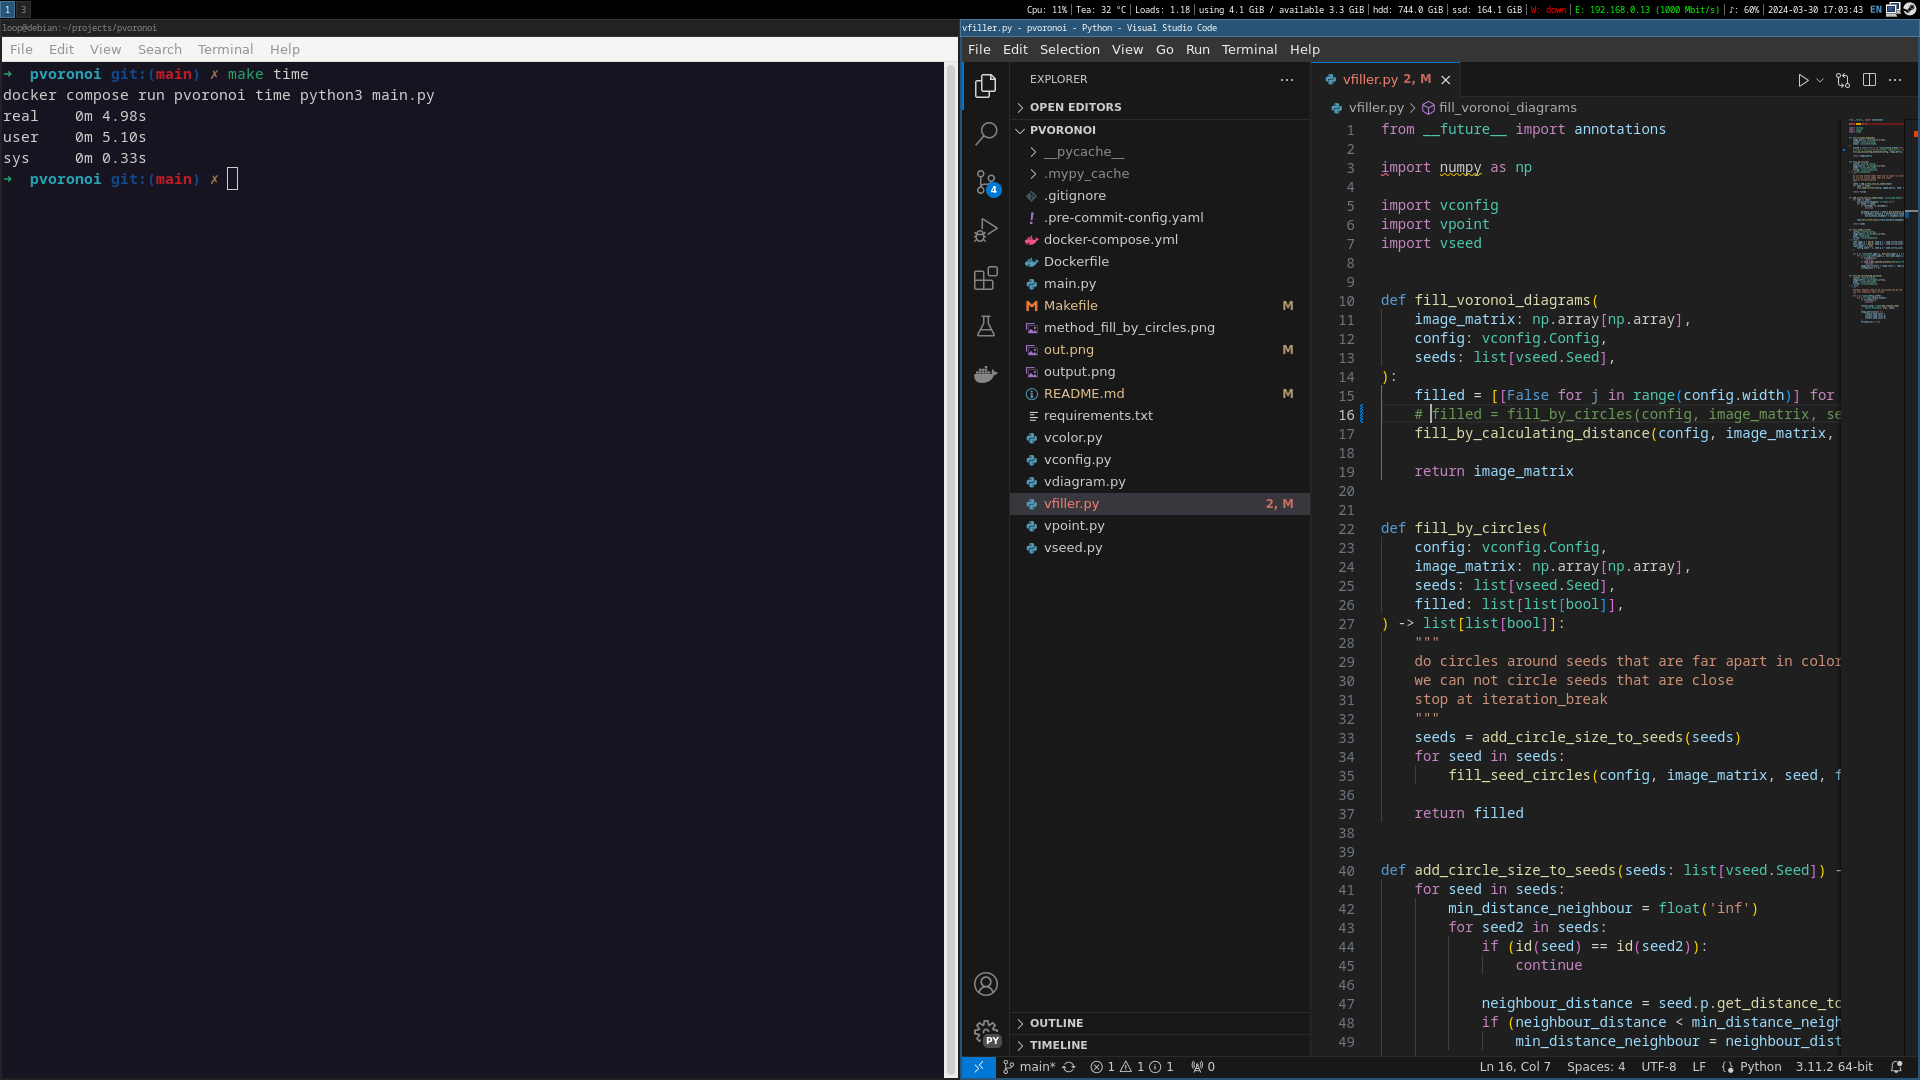The height and width of the screenshot is (1080, 1920).
Task: Click the notifications bell in status bar
Action: click(1896, 1067)
